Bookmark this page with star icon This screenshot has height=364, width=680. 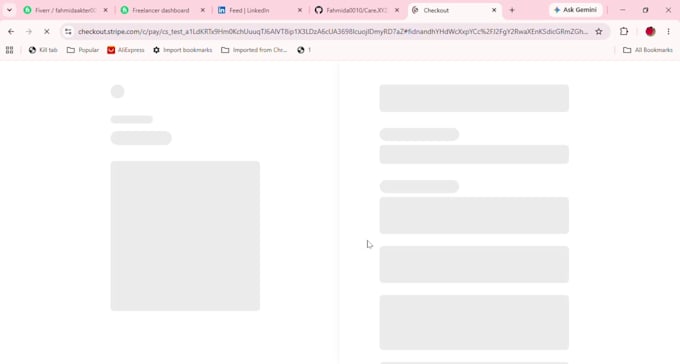point(599,31)
